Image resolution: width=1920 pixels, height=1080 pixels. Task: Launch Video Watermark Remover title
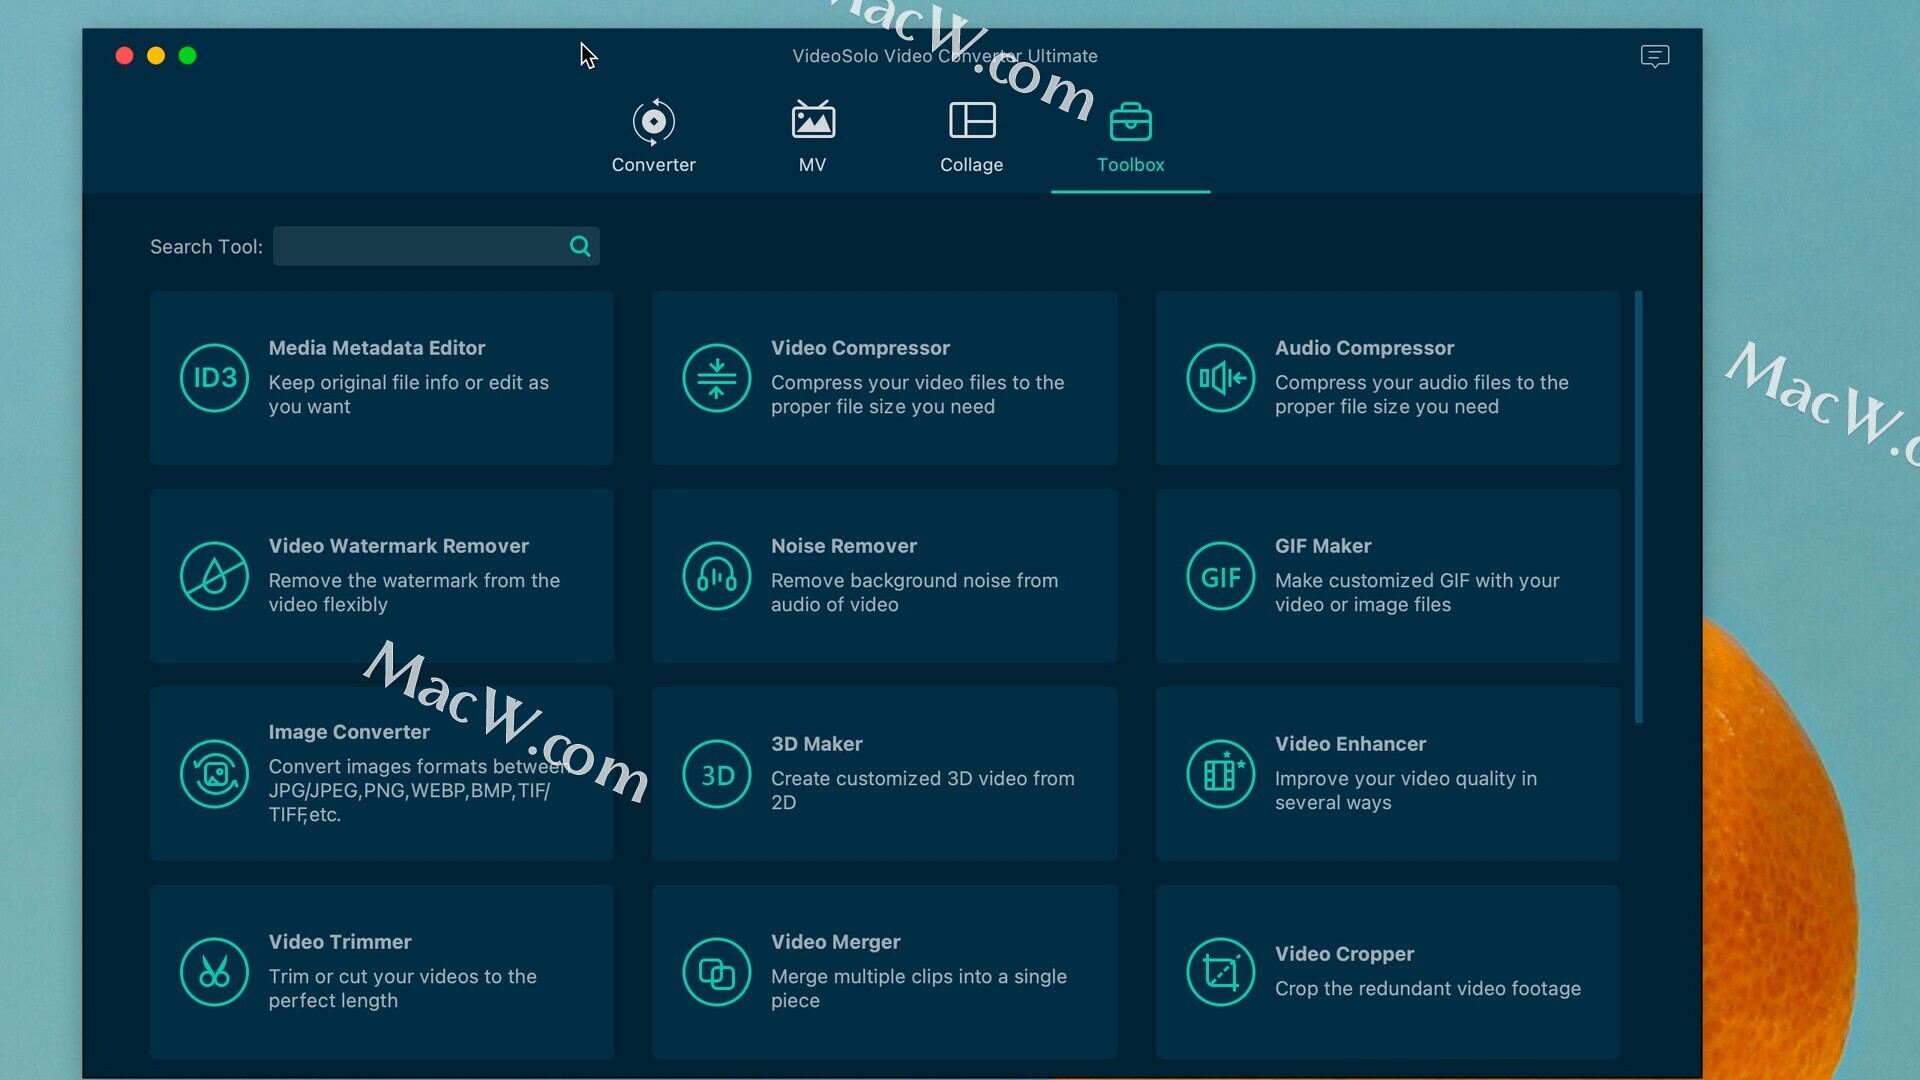pos(398,546)
